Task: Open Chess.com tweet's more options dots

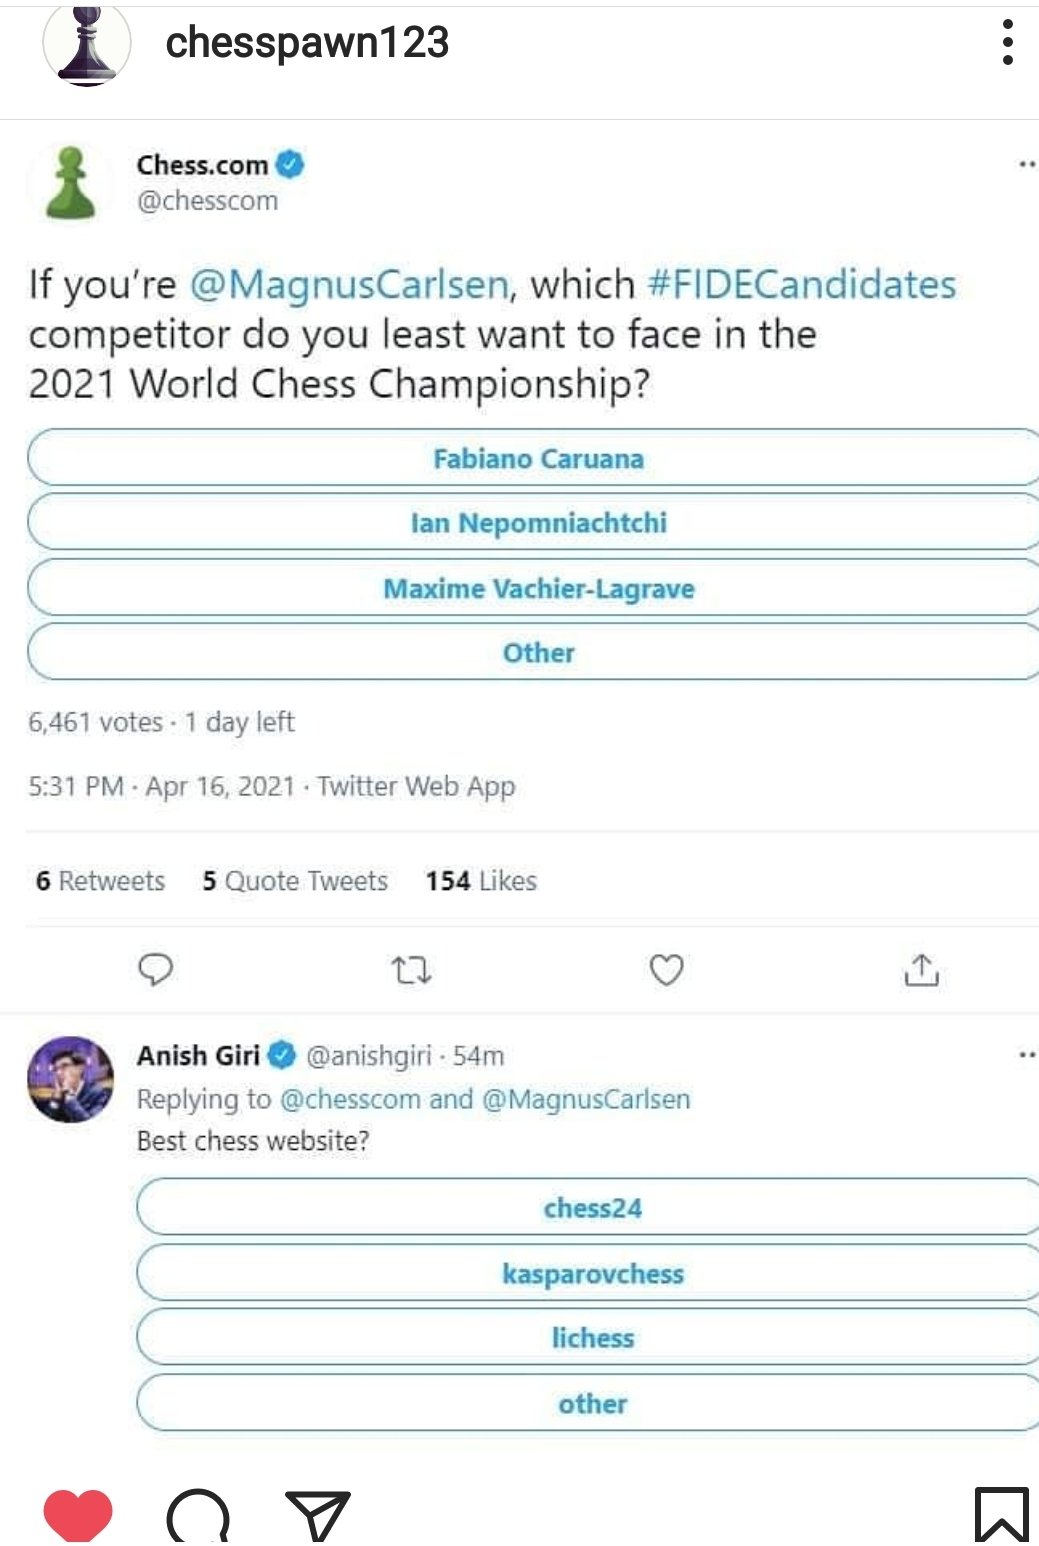Action: coord(1027,164)
